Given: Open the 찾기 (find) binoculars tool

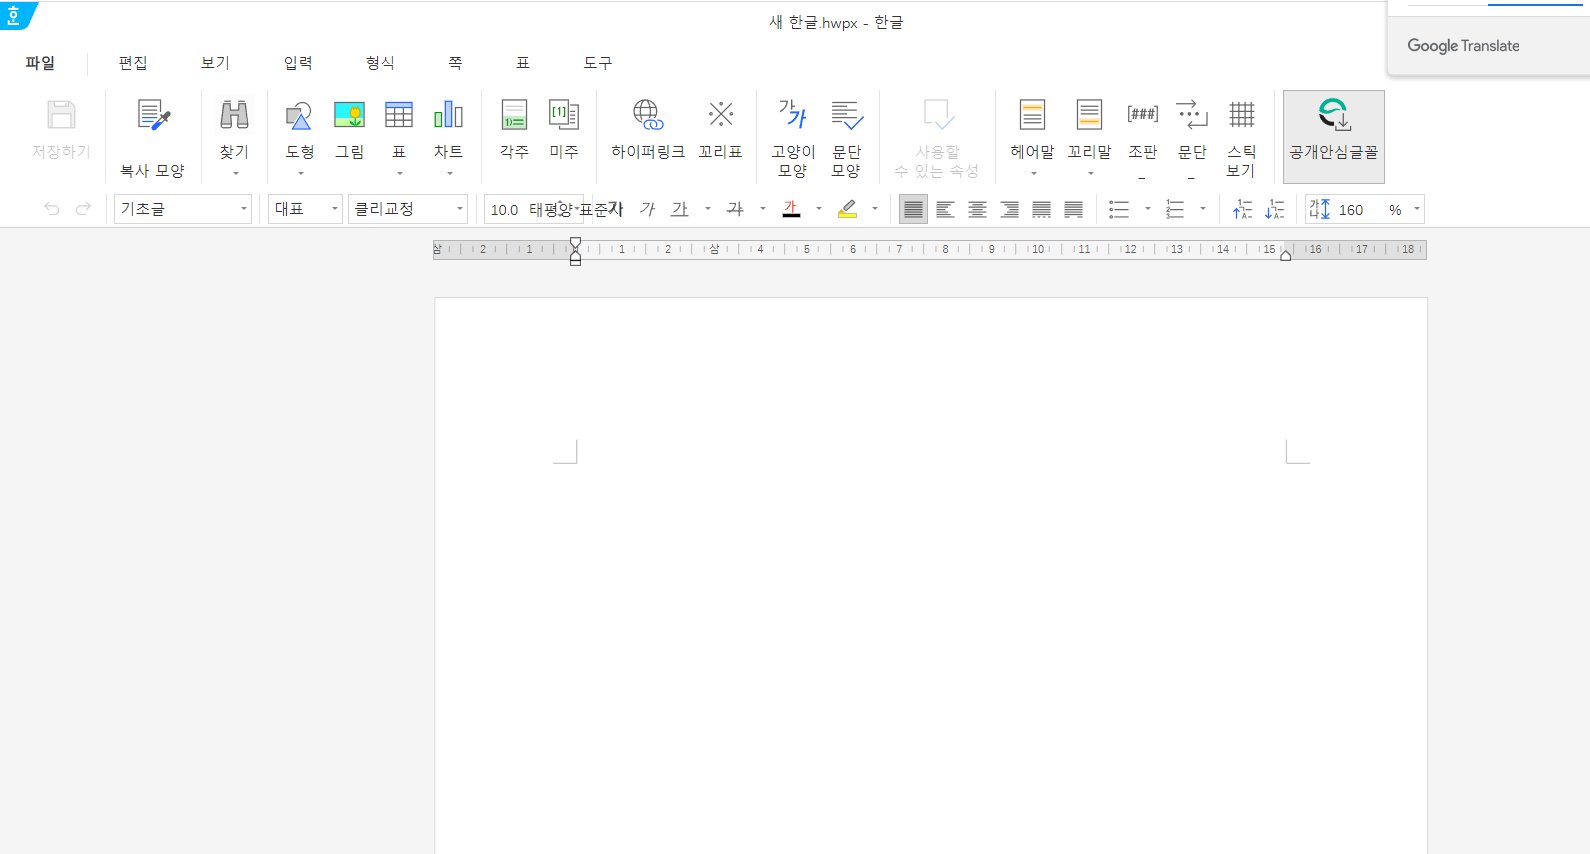Looking at the screenshot, I should point(234,116).
